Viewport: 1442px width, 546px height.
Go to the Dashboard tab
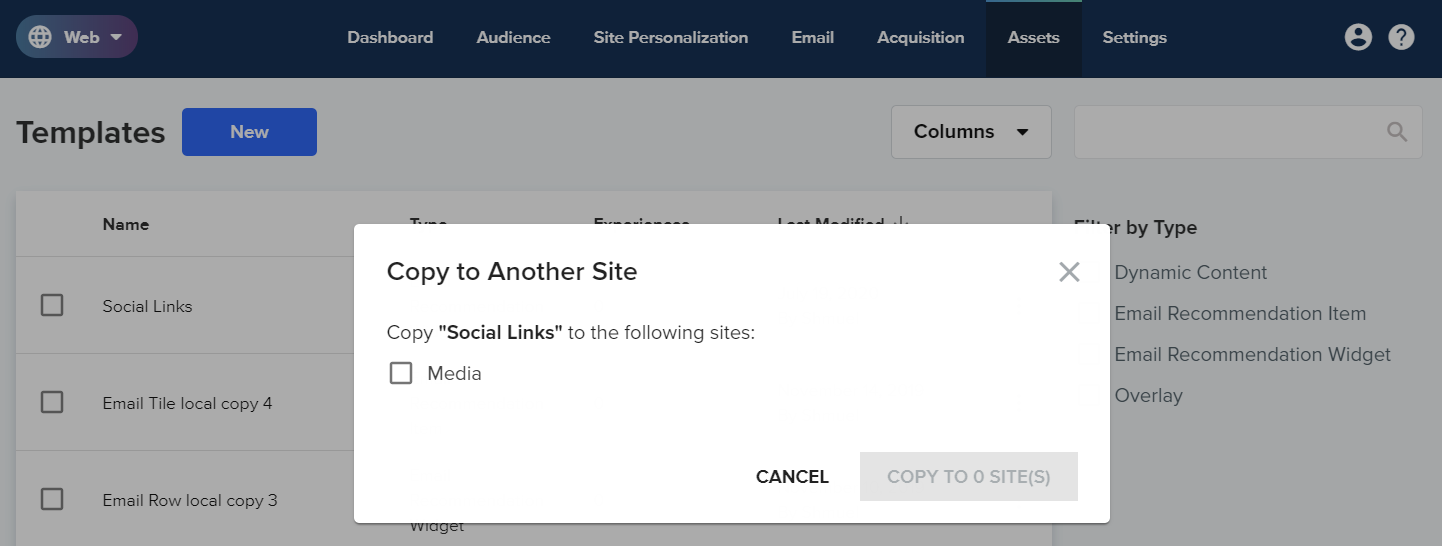(390, 38)
